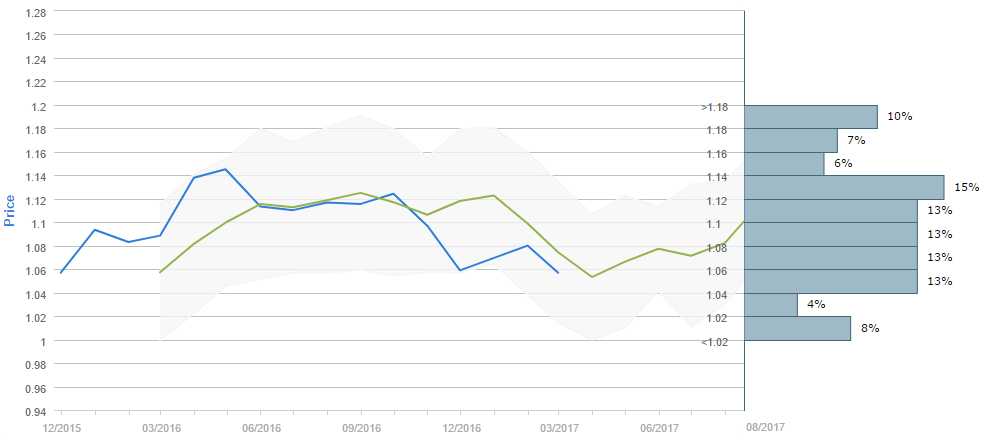Select the 12/2015 x-axis label
This screenshot has width=986, height=435.
[61, 427]
